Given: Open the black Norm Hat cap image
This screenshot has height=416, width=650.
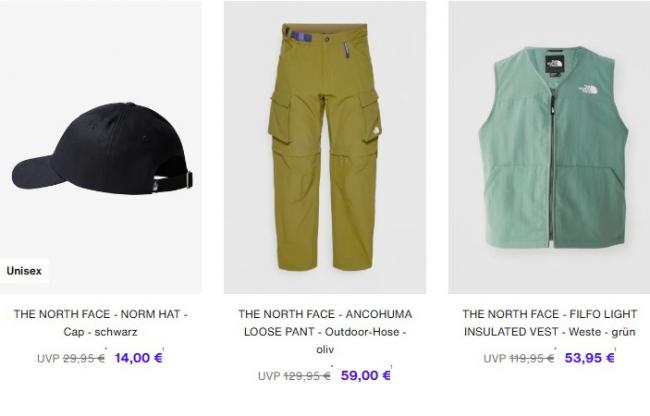Looking at the screenshot, I should click(x=101, y=147).
